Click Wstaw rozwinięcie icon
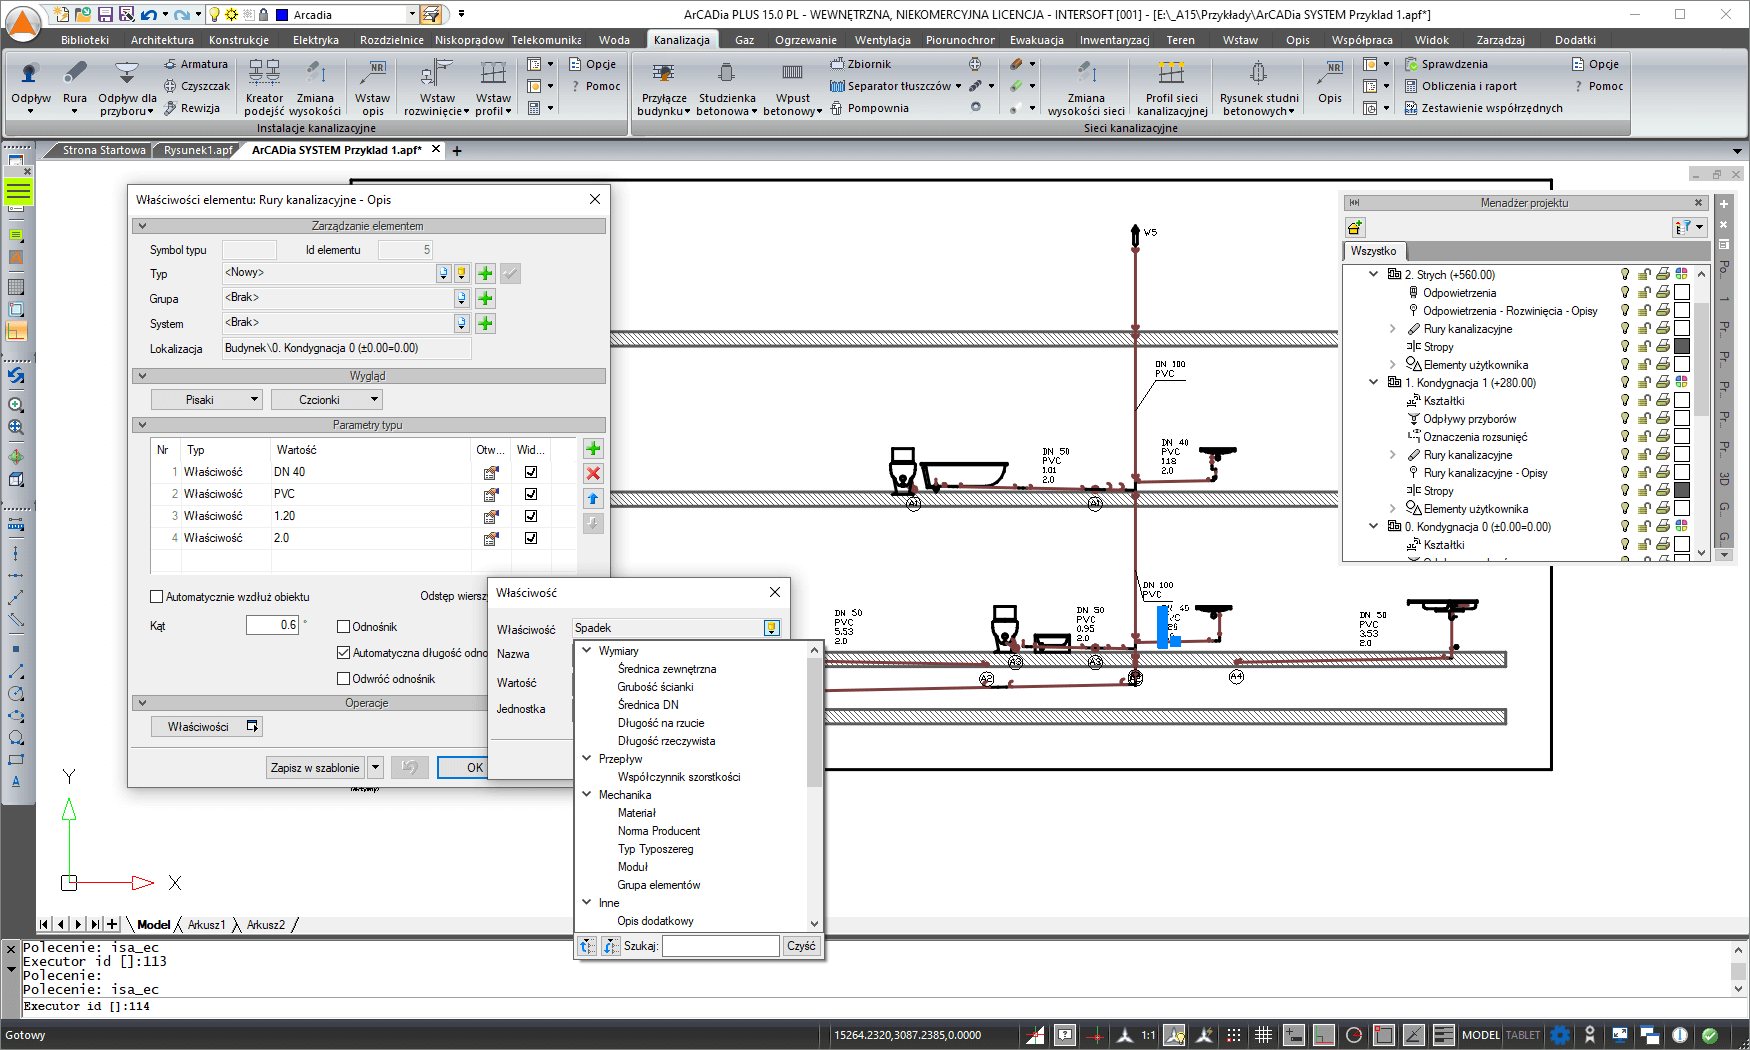This screenshot has height=1050, width=1750. click(x=437, y=74)
